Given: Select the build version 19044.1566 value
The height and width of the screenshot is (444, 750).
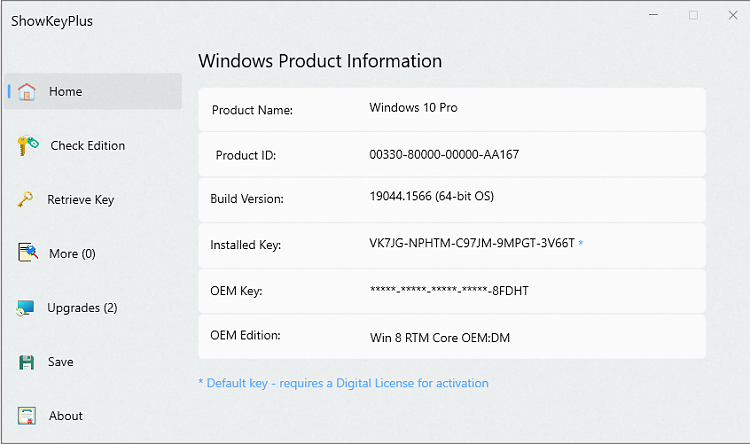Looking at the screenshot, I should (431, 196).
